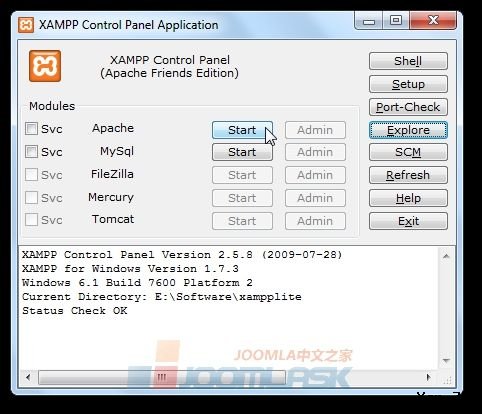482x414 pixels.
Task: Open XAMPP Setup
Action: click(408, 84)
